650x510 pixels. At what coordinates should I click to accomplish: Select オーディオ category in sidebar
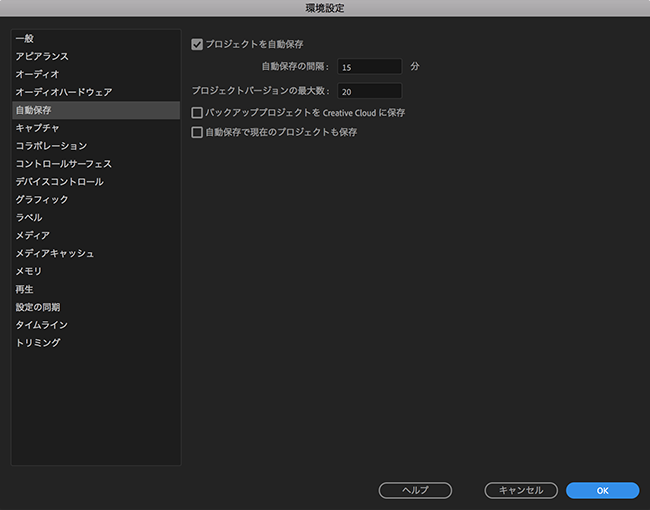[37, 74]
